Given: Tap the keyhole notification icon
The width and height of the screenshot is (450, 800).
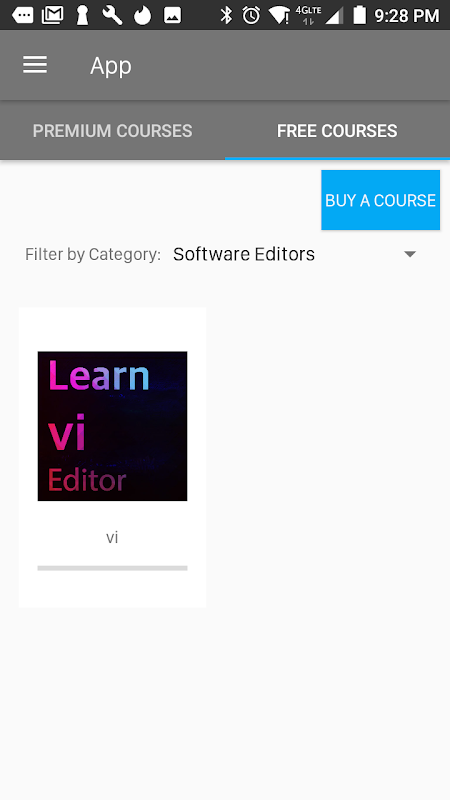Looking at the screenshot, I should coord(82,15).
